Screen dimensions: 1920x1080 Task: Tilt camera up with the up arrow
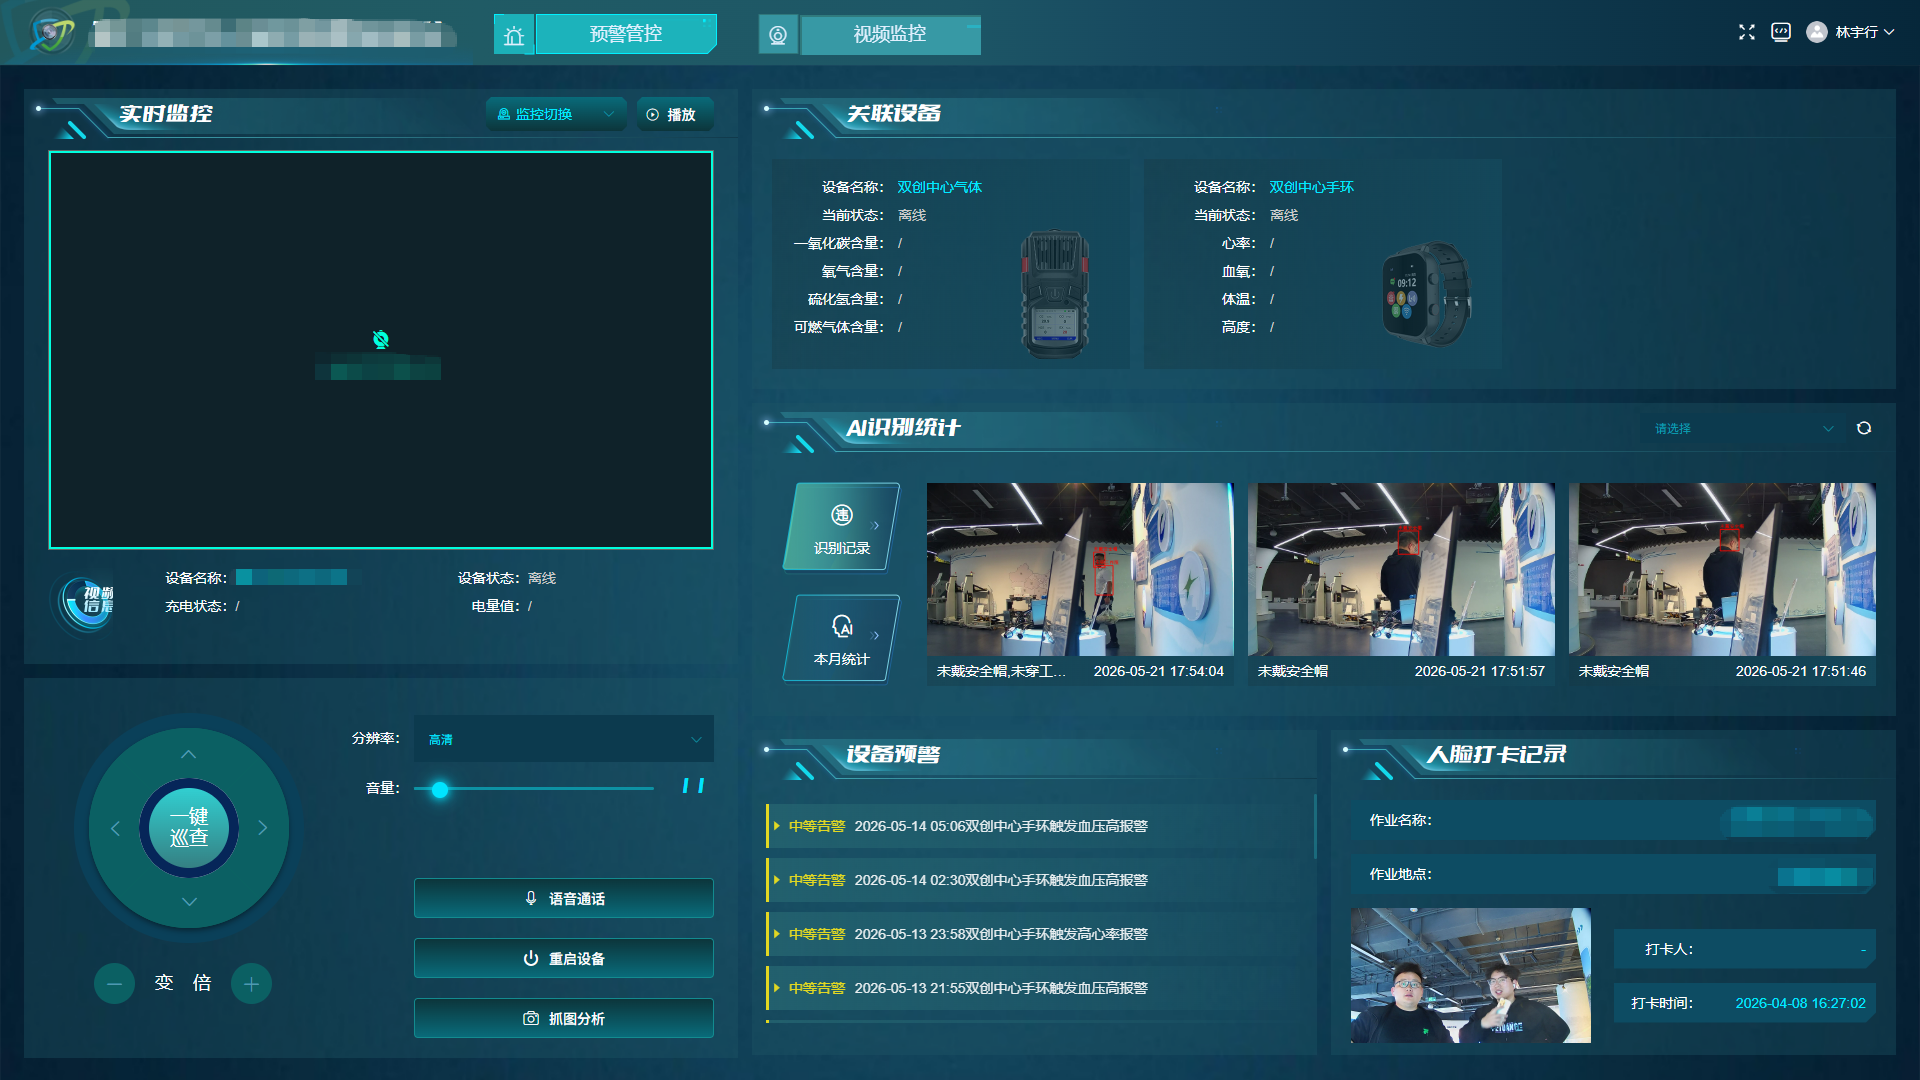pos(189,754)
